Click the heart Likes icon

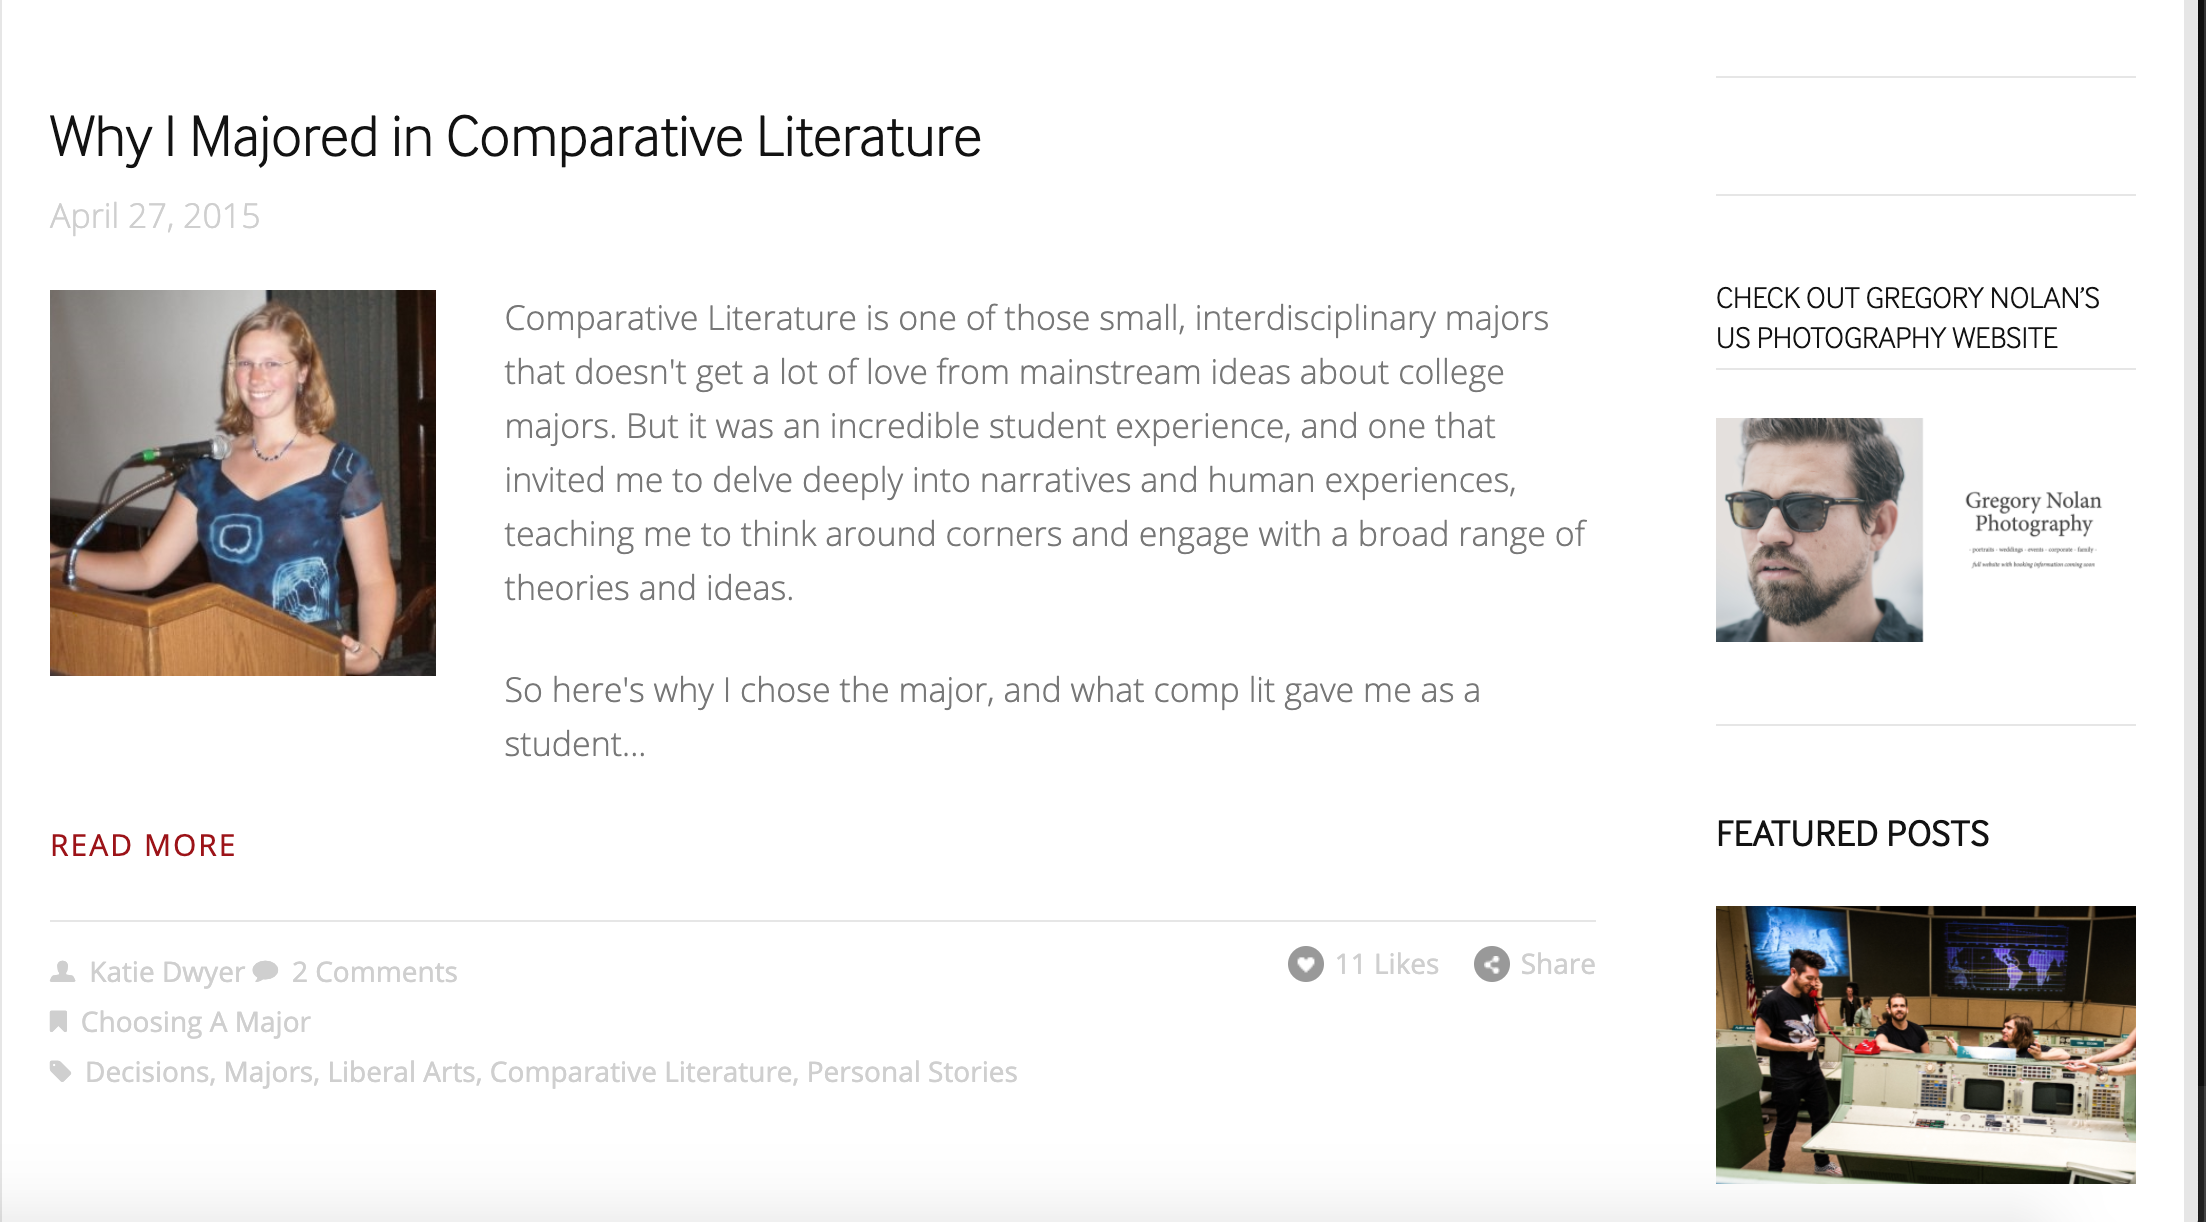pyautogui.click(x=1305, y=964)
